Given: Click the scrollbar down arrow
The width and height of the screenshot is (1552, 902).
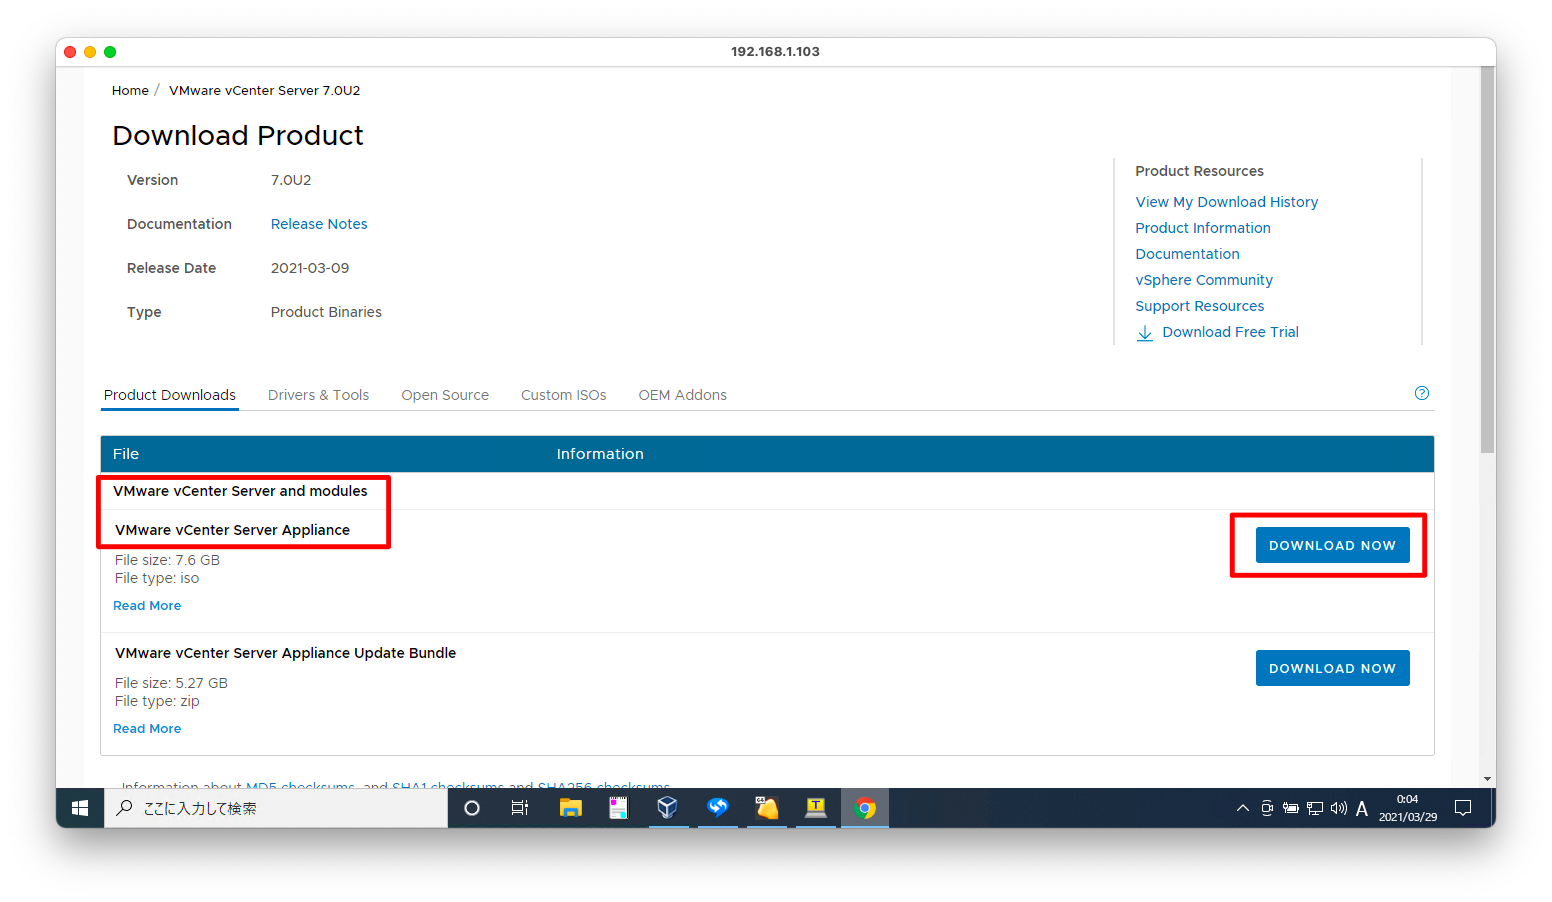Looking at the screenshot, I should pyautogui.click(x=1488, y=779).
